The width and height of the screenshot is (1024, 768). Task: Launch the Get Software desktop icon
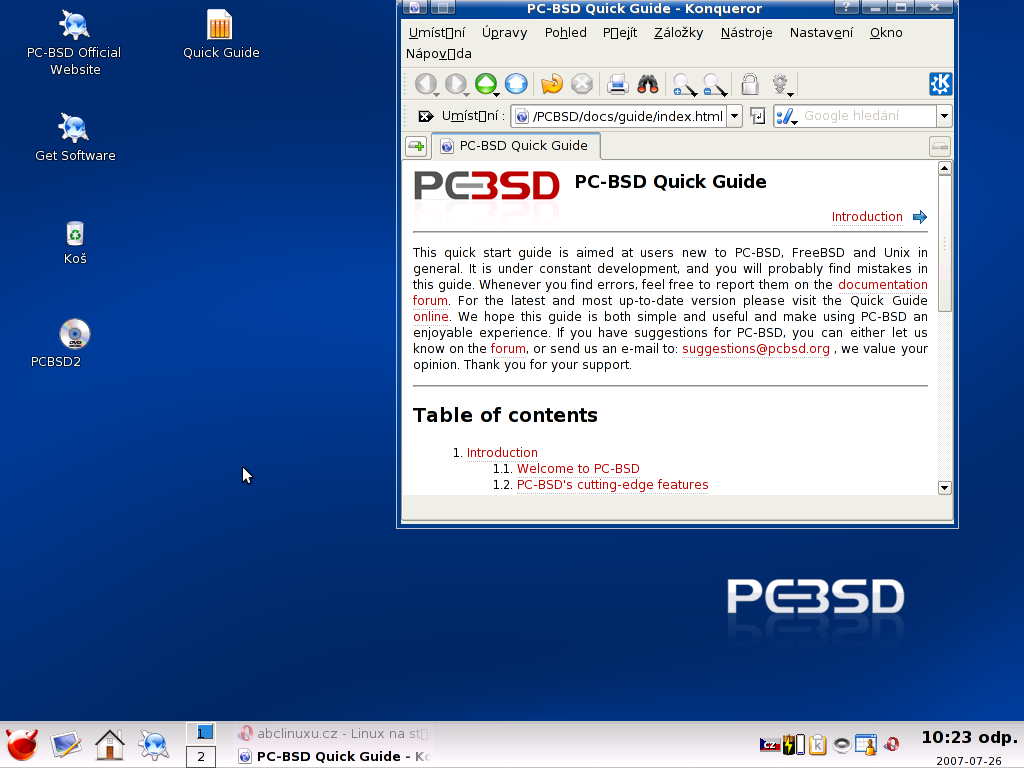74,137
